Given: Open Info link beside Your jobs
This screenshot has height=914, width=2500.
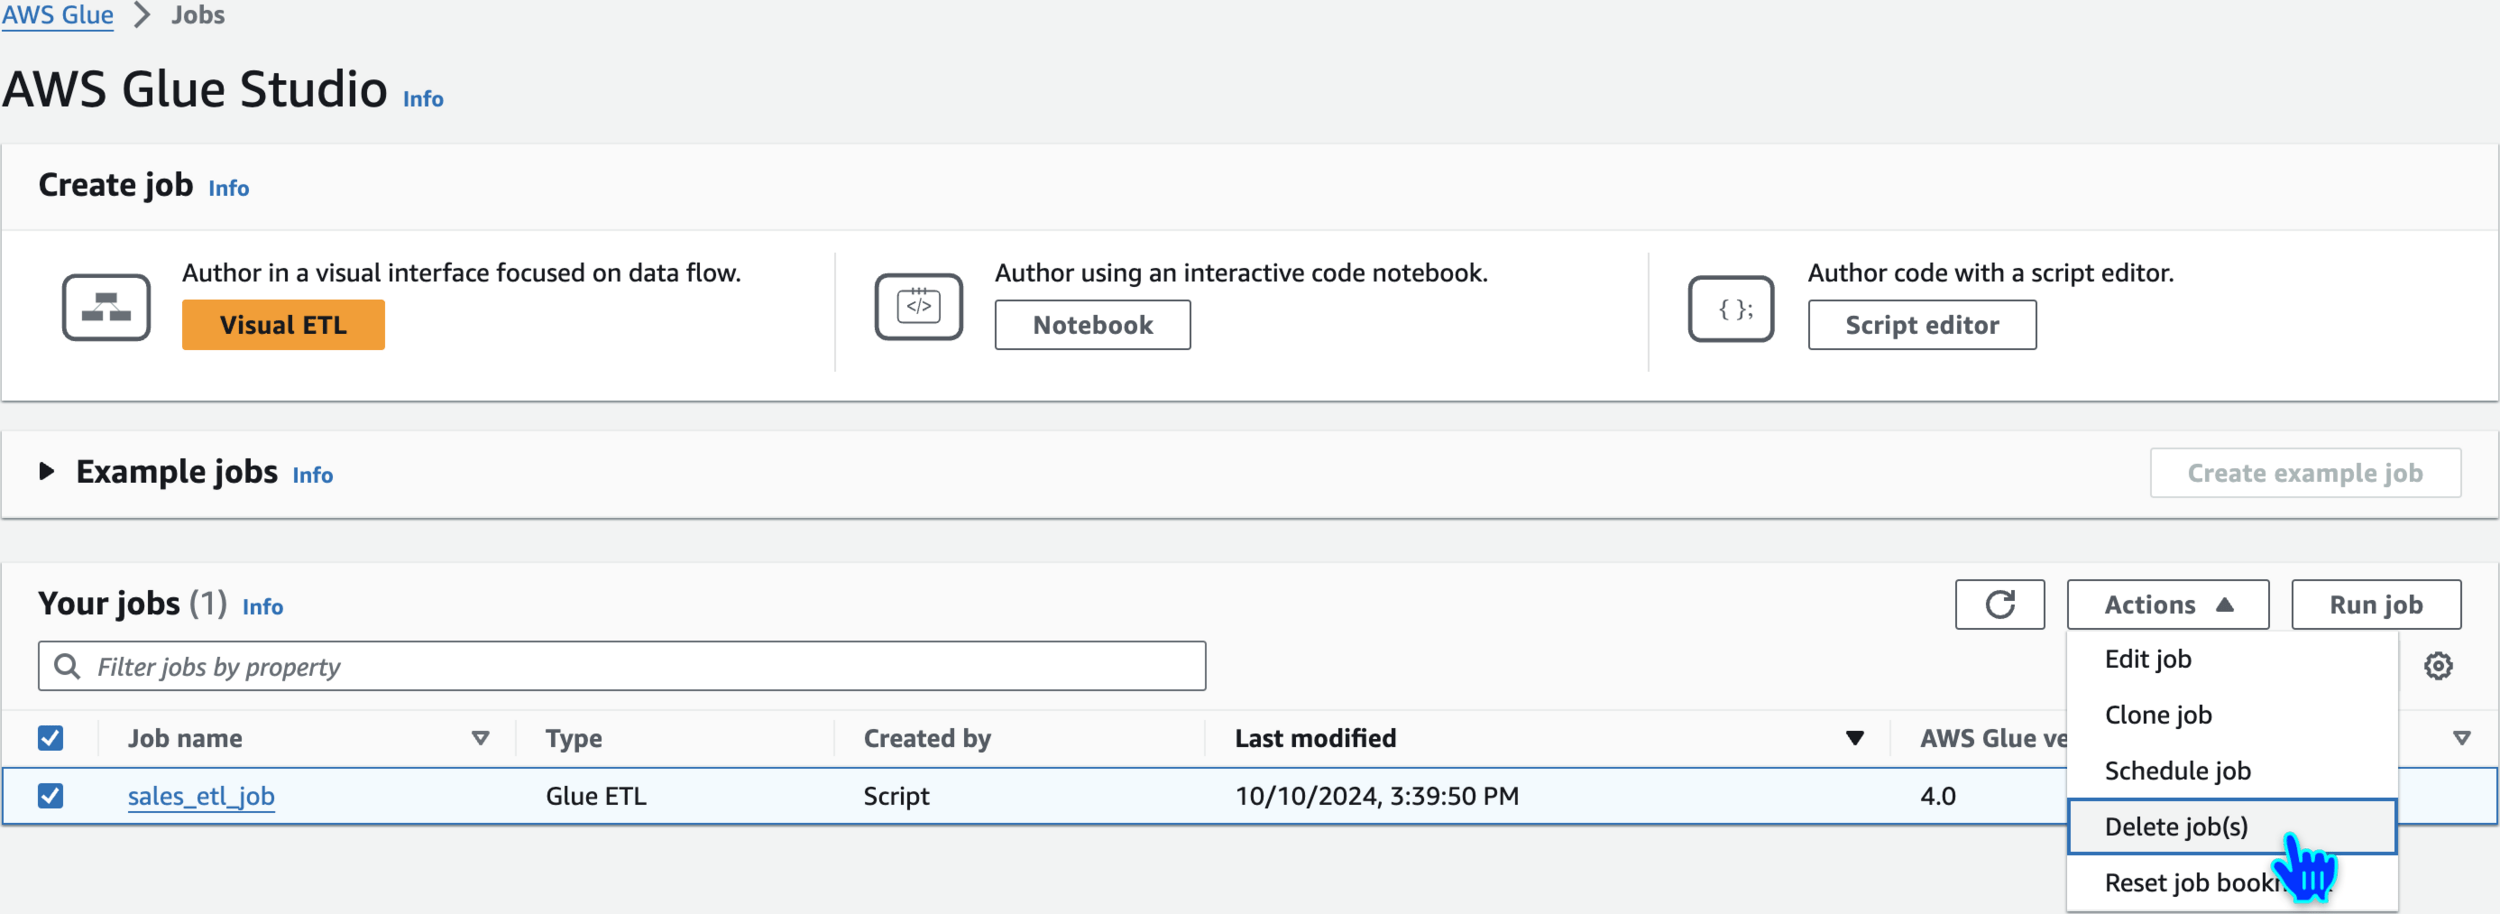Looking at the screenshot, I should point(263,607).
